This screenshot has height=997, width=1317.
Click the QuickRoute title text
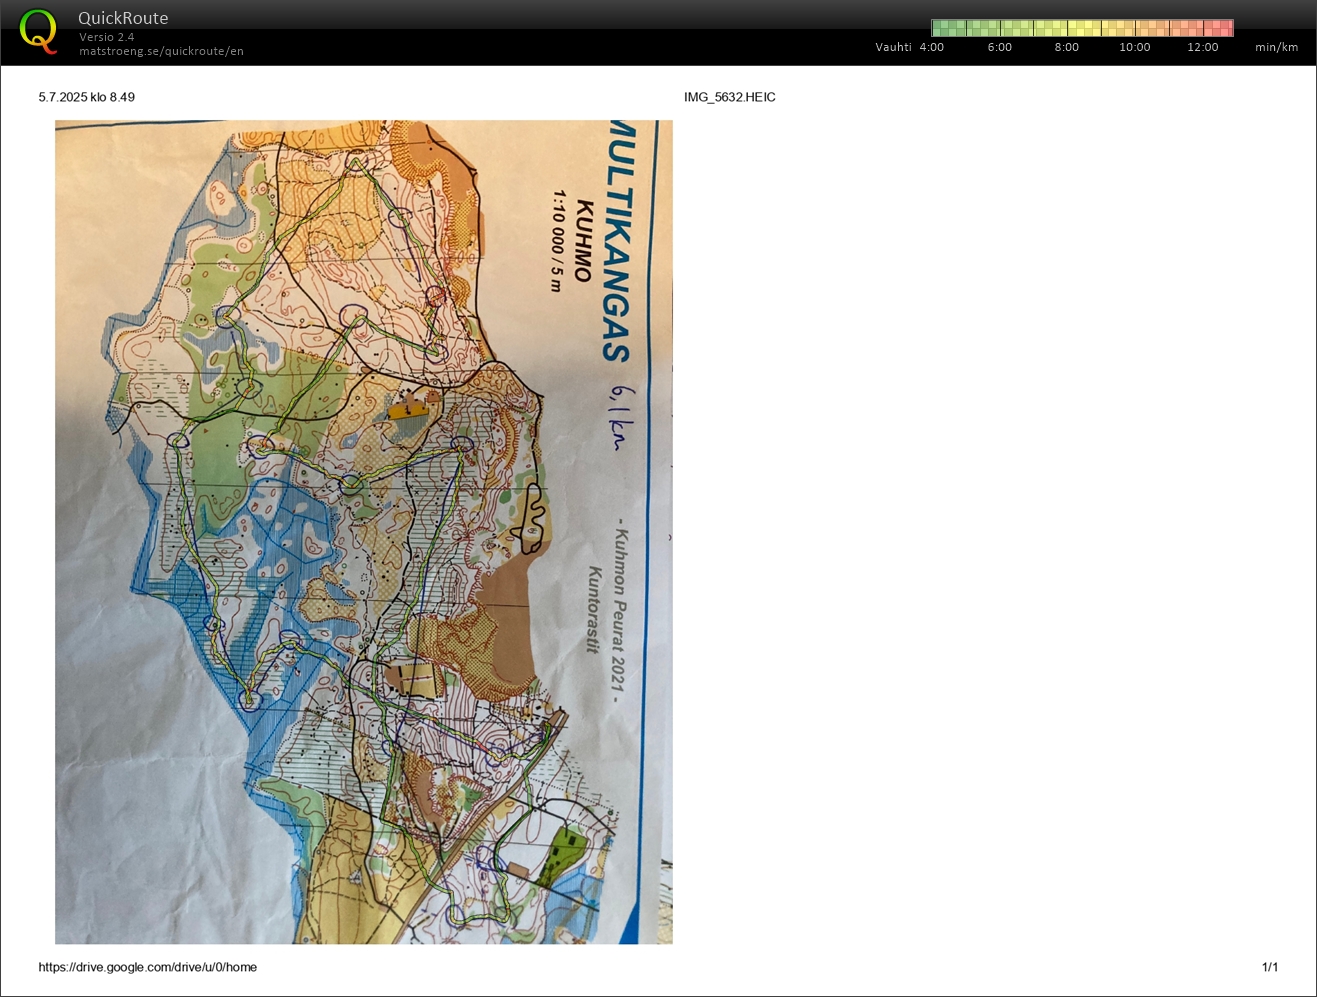click(123, 18)
